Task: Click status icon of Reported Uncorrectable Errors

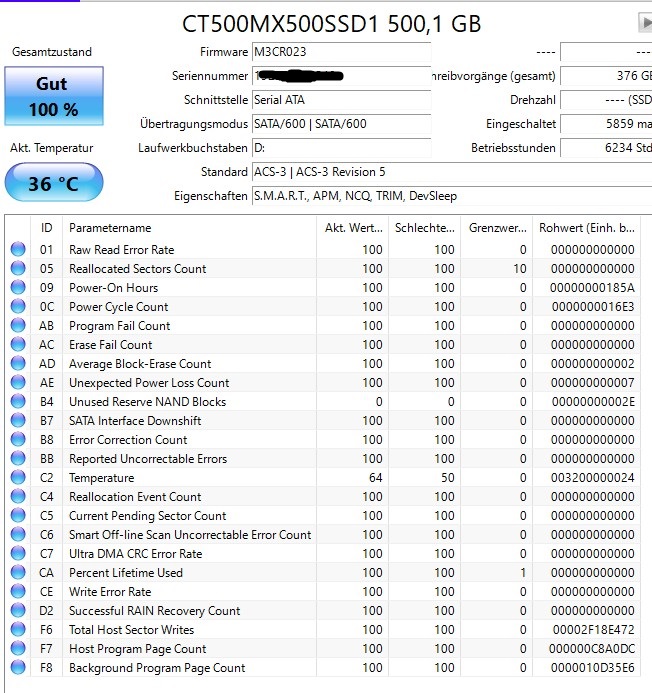Action: [x=18, y=458]
